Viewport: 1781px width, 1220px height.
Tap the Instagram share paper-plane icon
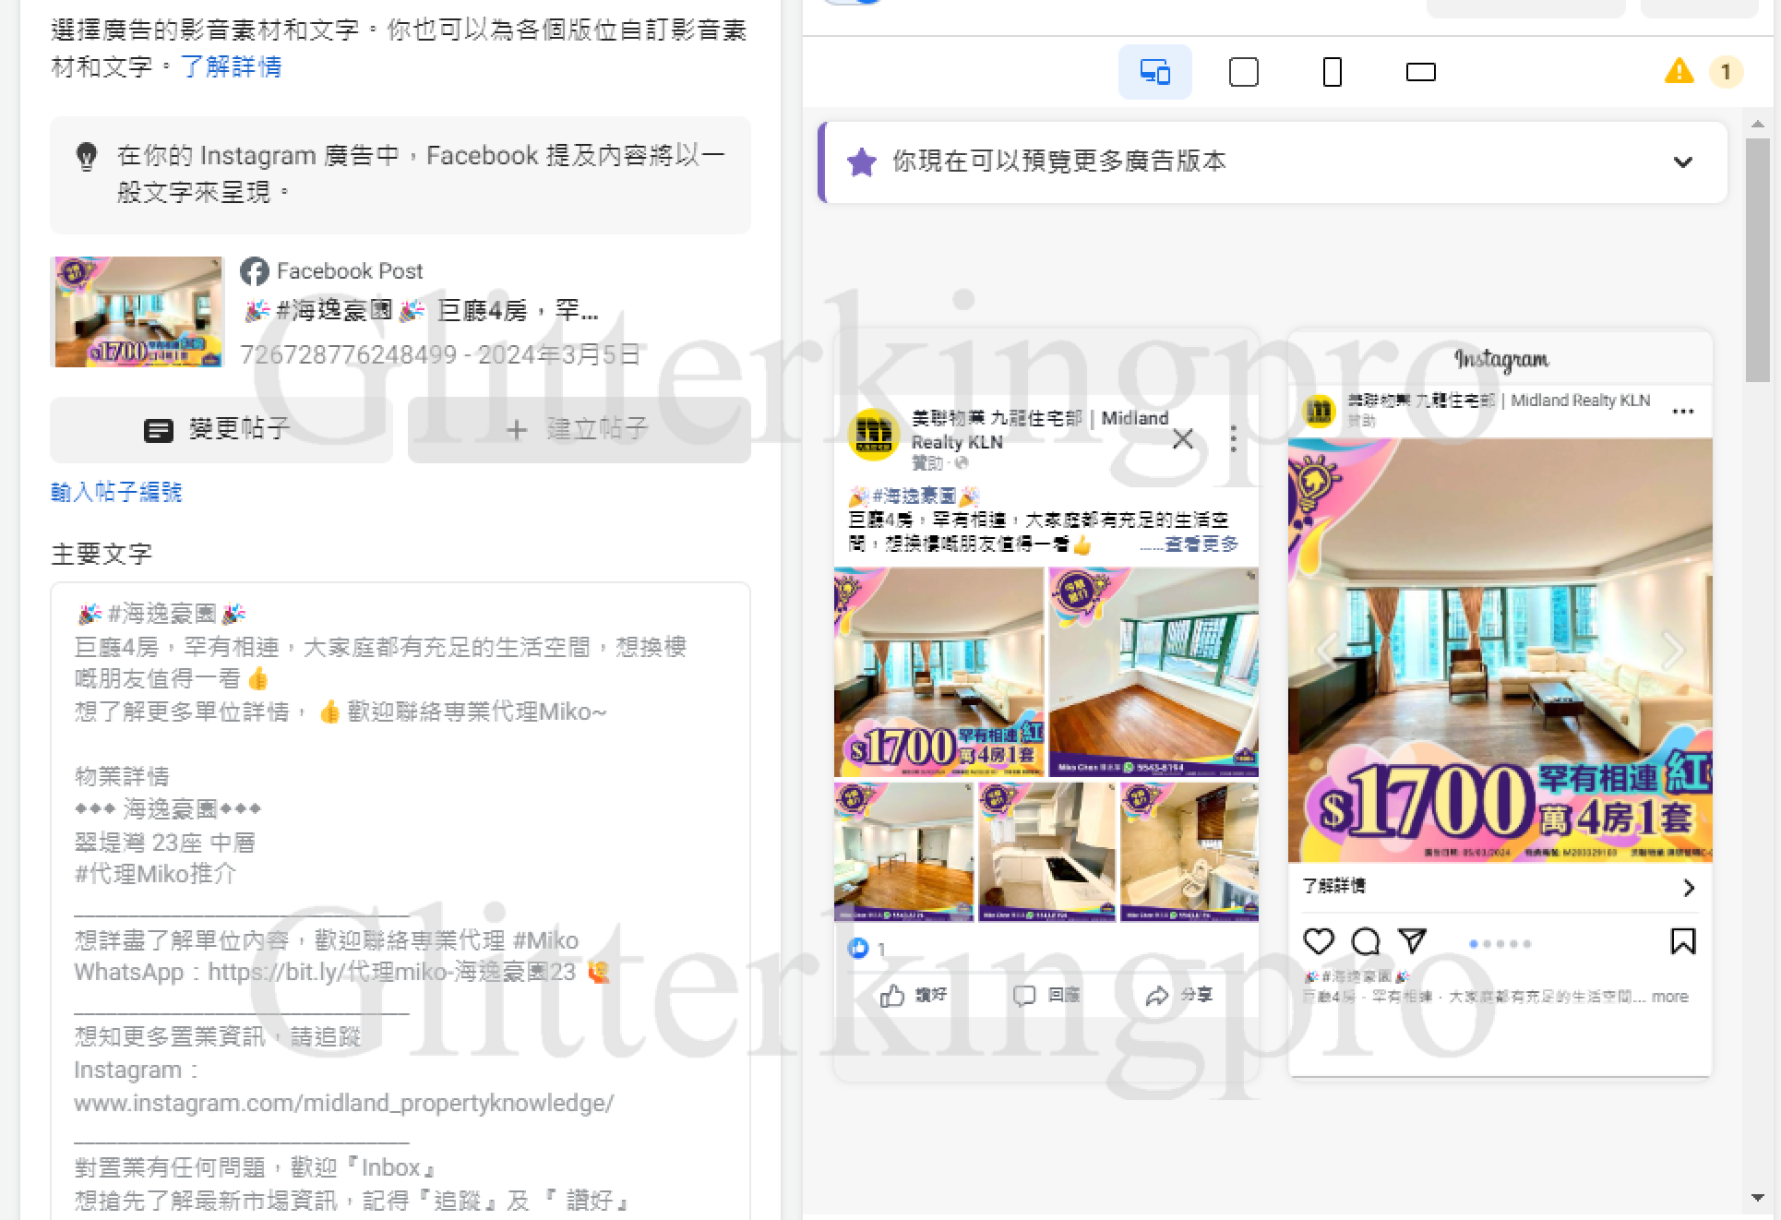pos(1411,941)
